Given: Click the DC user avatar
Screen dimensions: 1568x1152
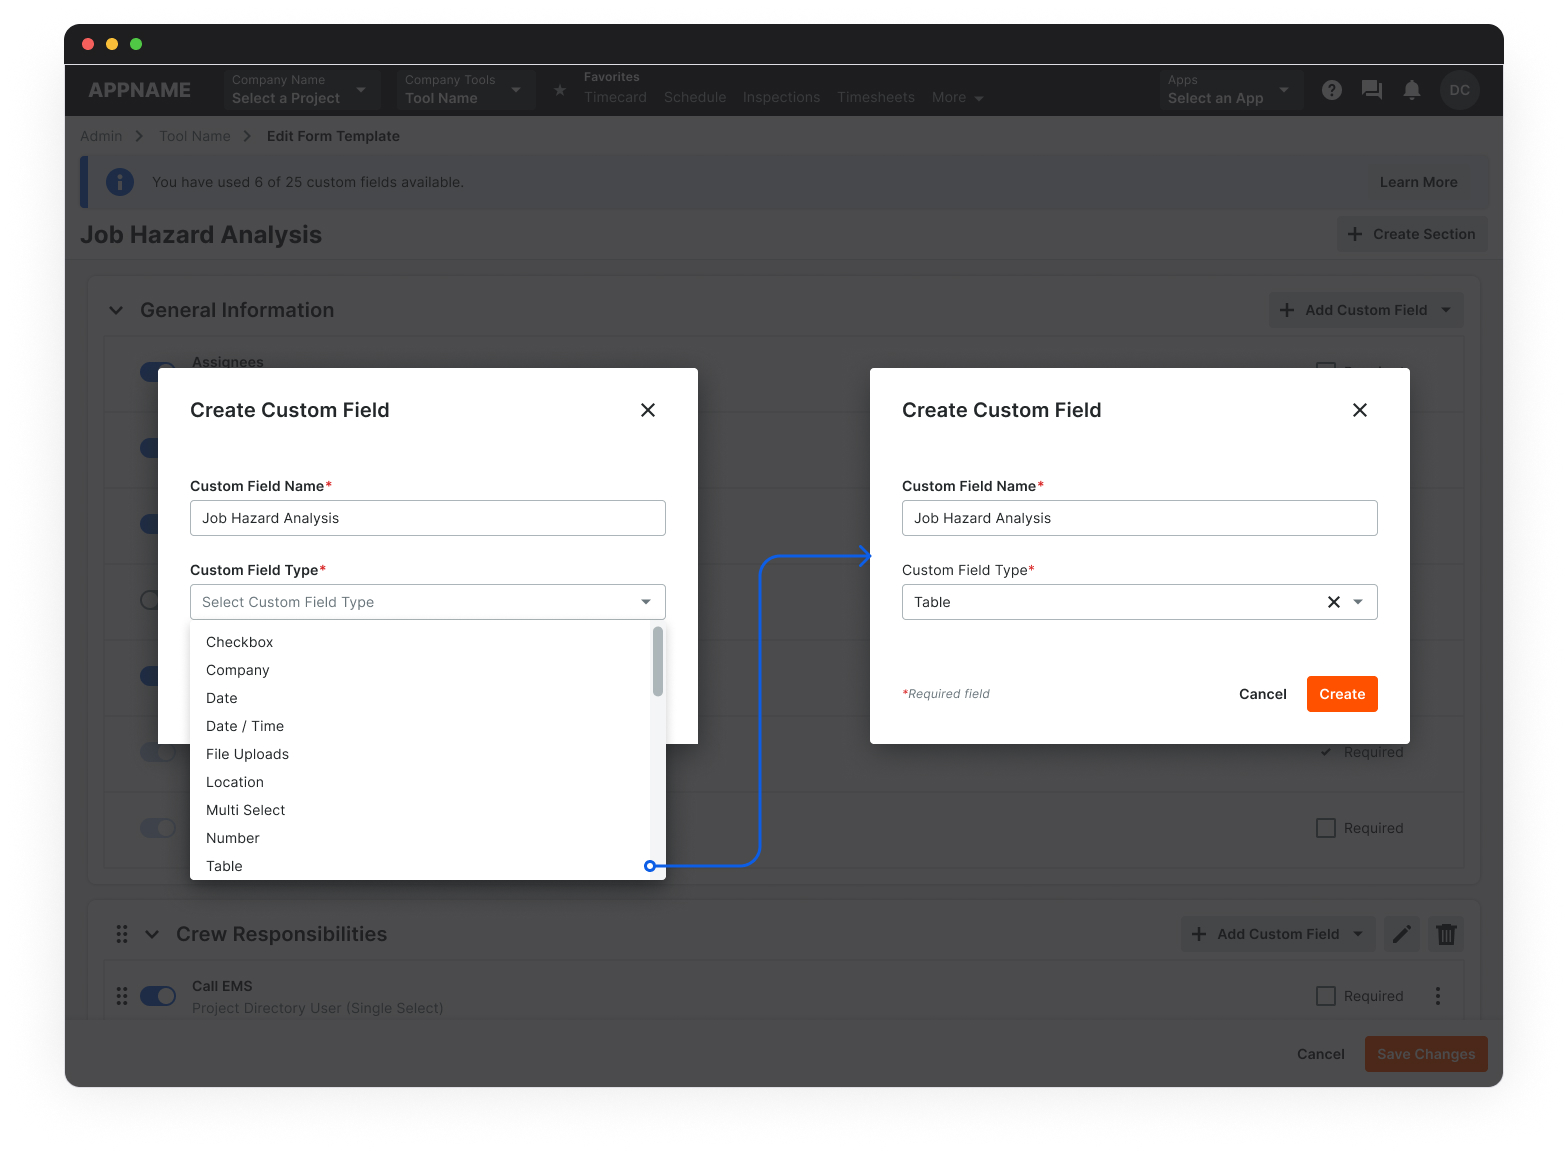Looking at the screenshot, I should pos(1459,90).
